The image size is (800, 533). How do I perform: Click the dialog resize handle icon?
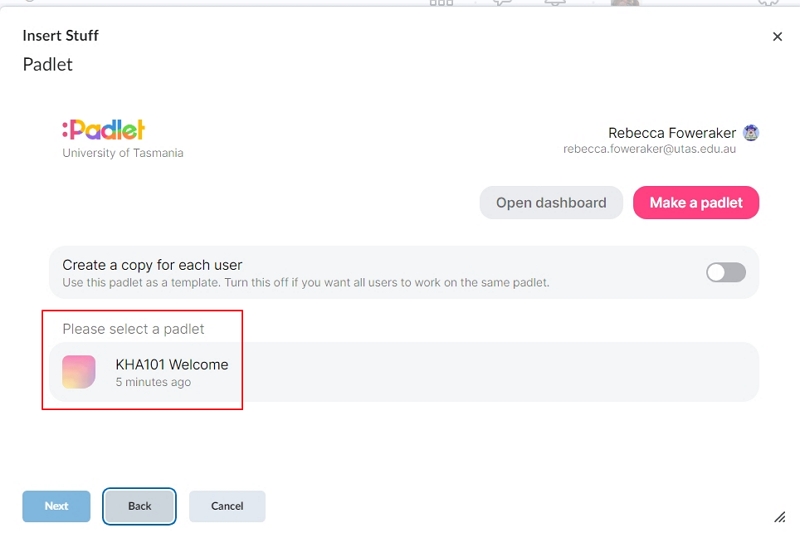(780, 517)
